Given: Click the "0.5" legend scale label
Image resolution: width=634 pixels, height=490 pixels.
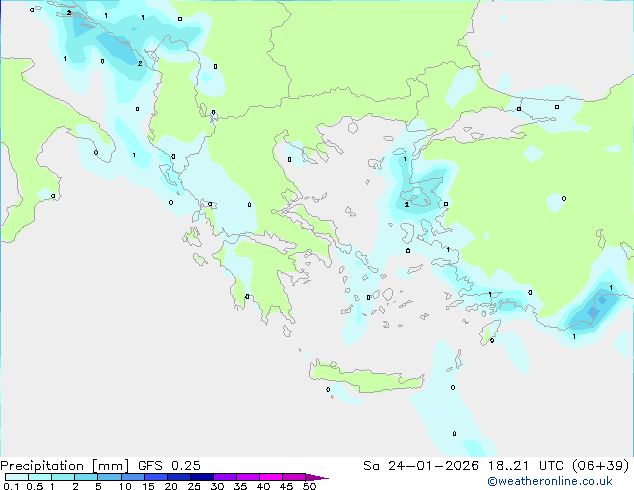Looking at the screenshot, I should pos(35,486).
